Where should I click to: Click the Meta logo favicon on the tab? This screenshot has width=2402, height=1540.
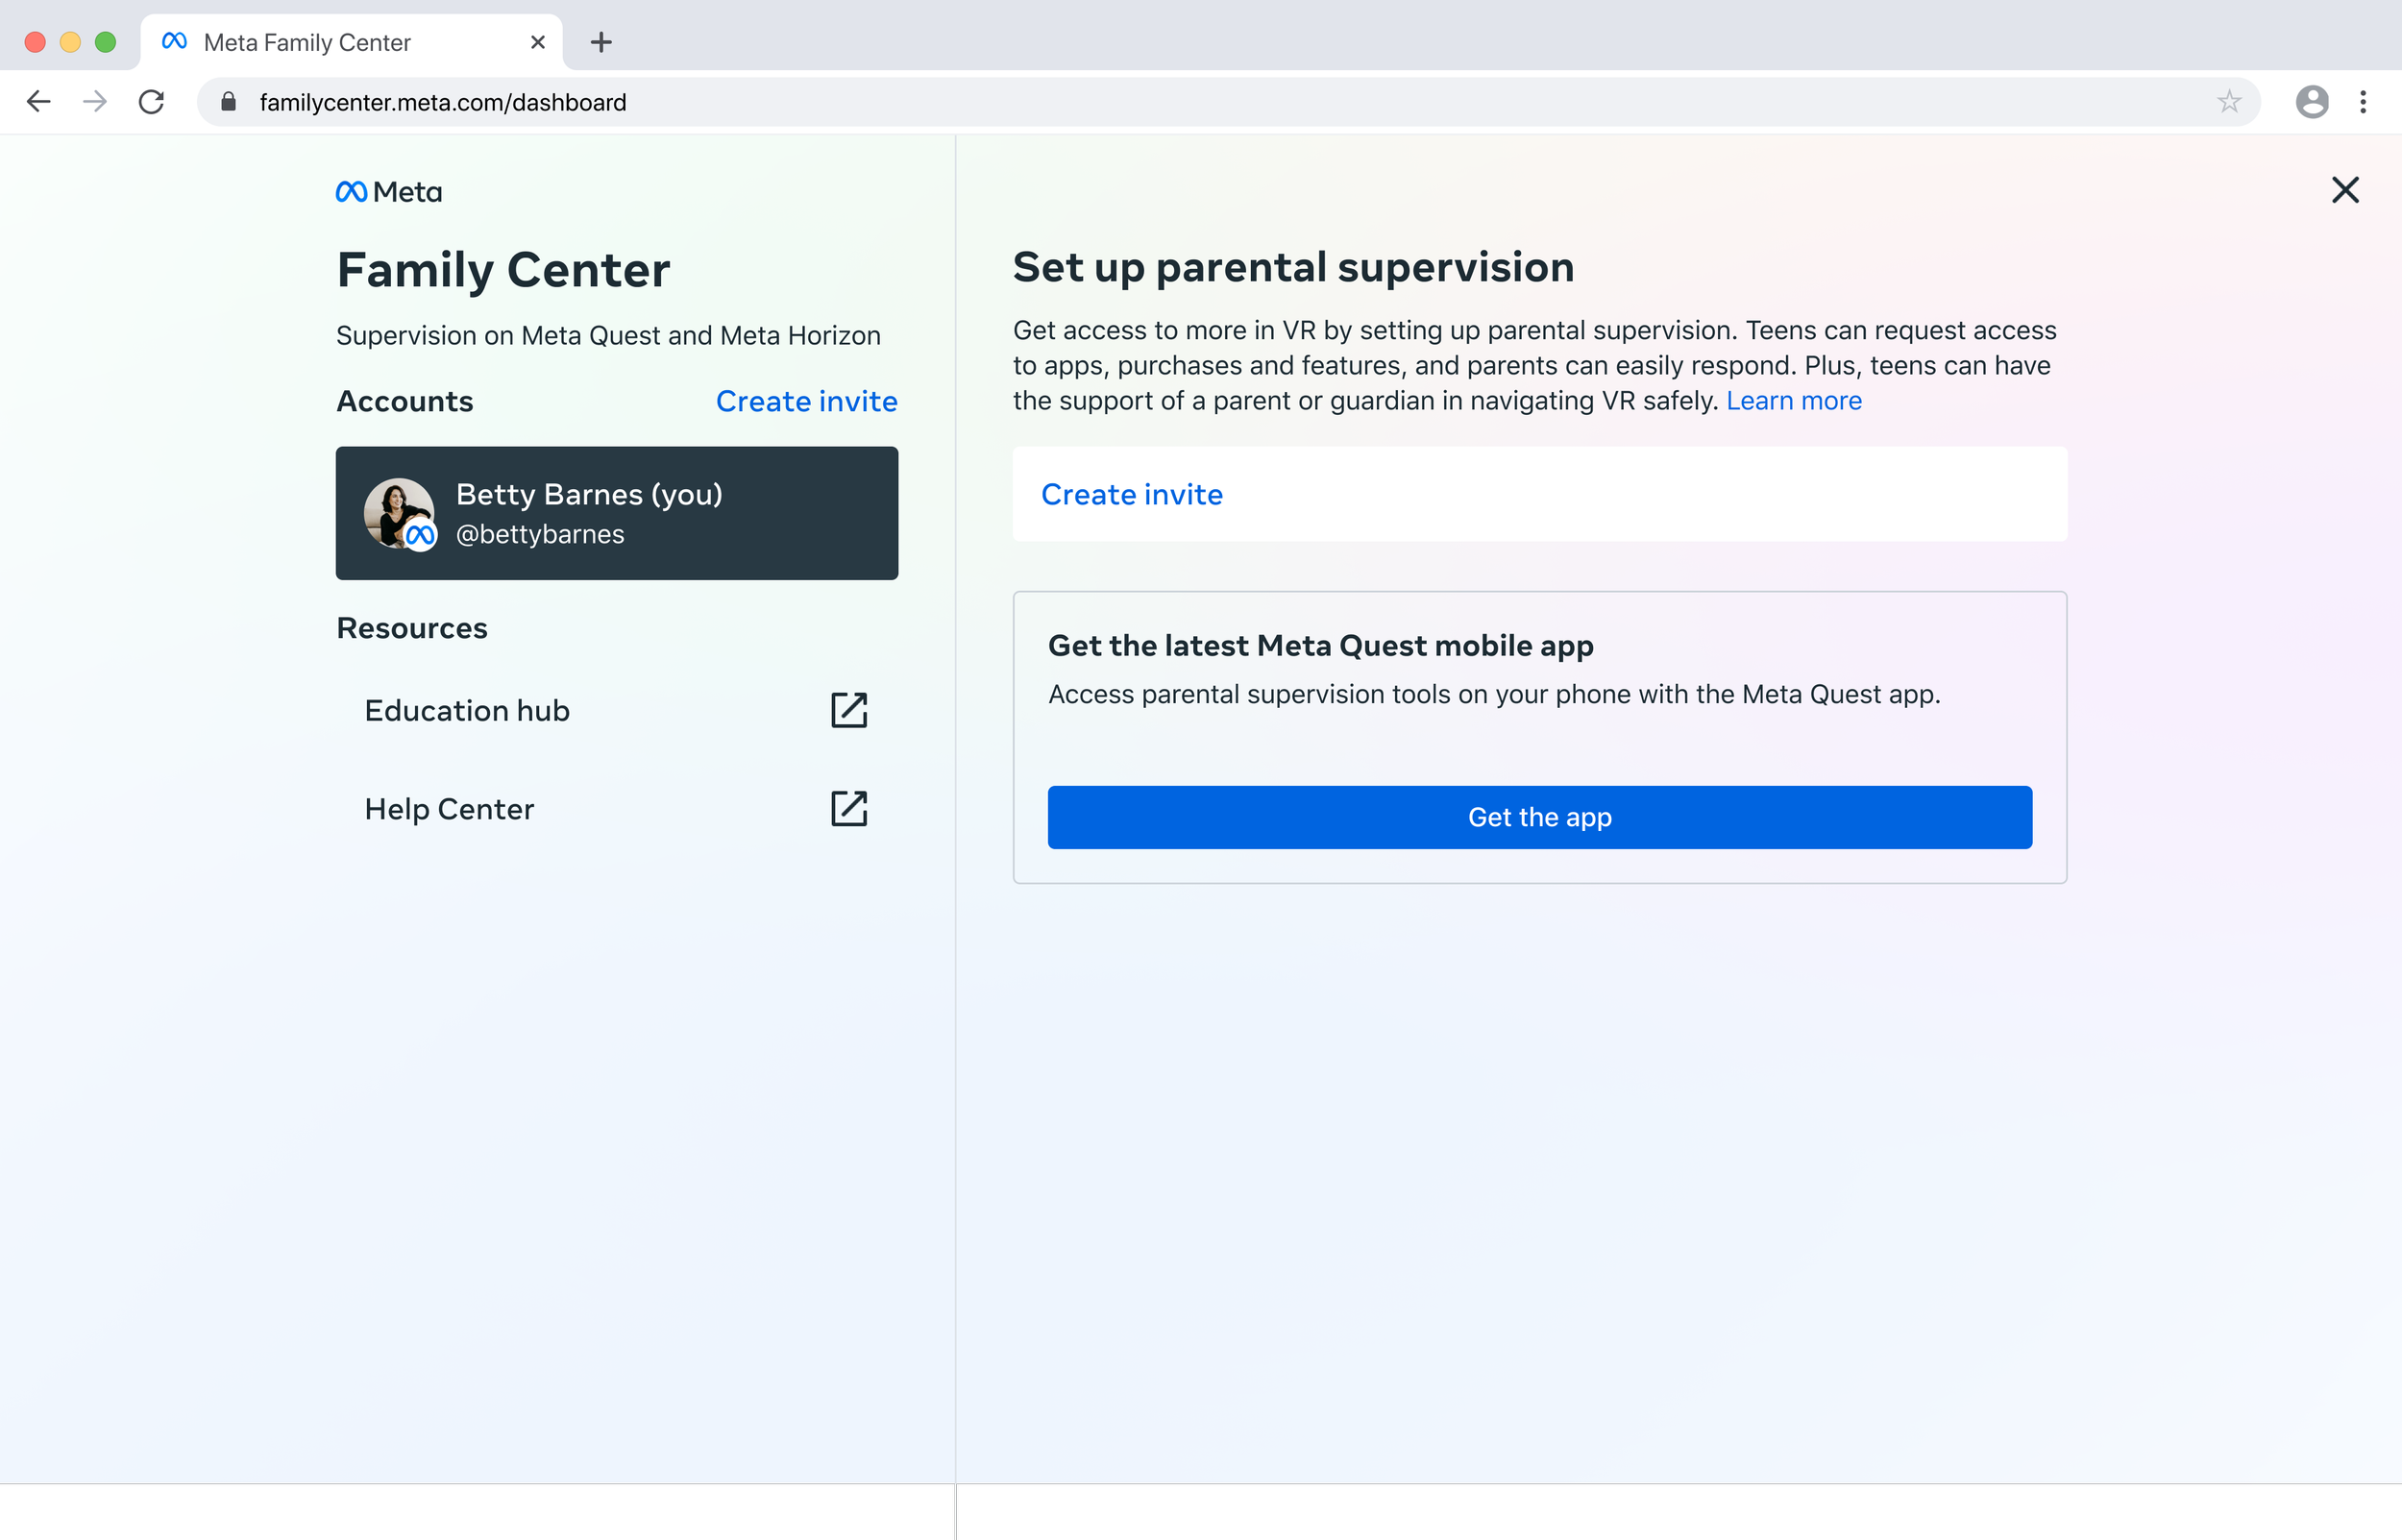(x=174, y=42)
